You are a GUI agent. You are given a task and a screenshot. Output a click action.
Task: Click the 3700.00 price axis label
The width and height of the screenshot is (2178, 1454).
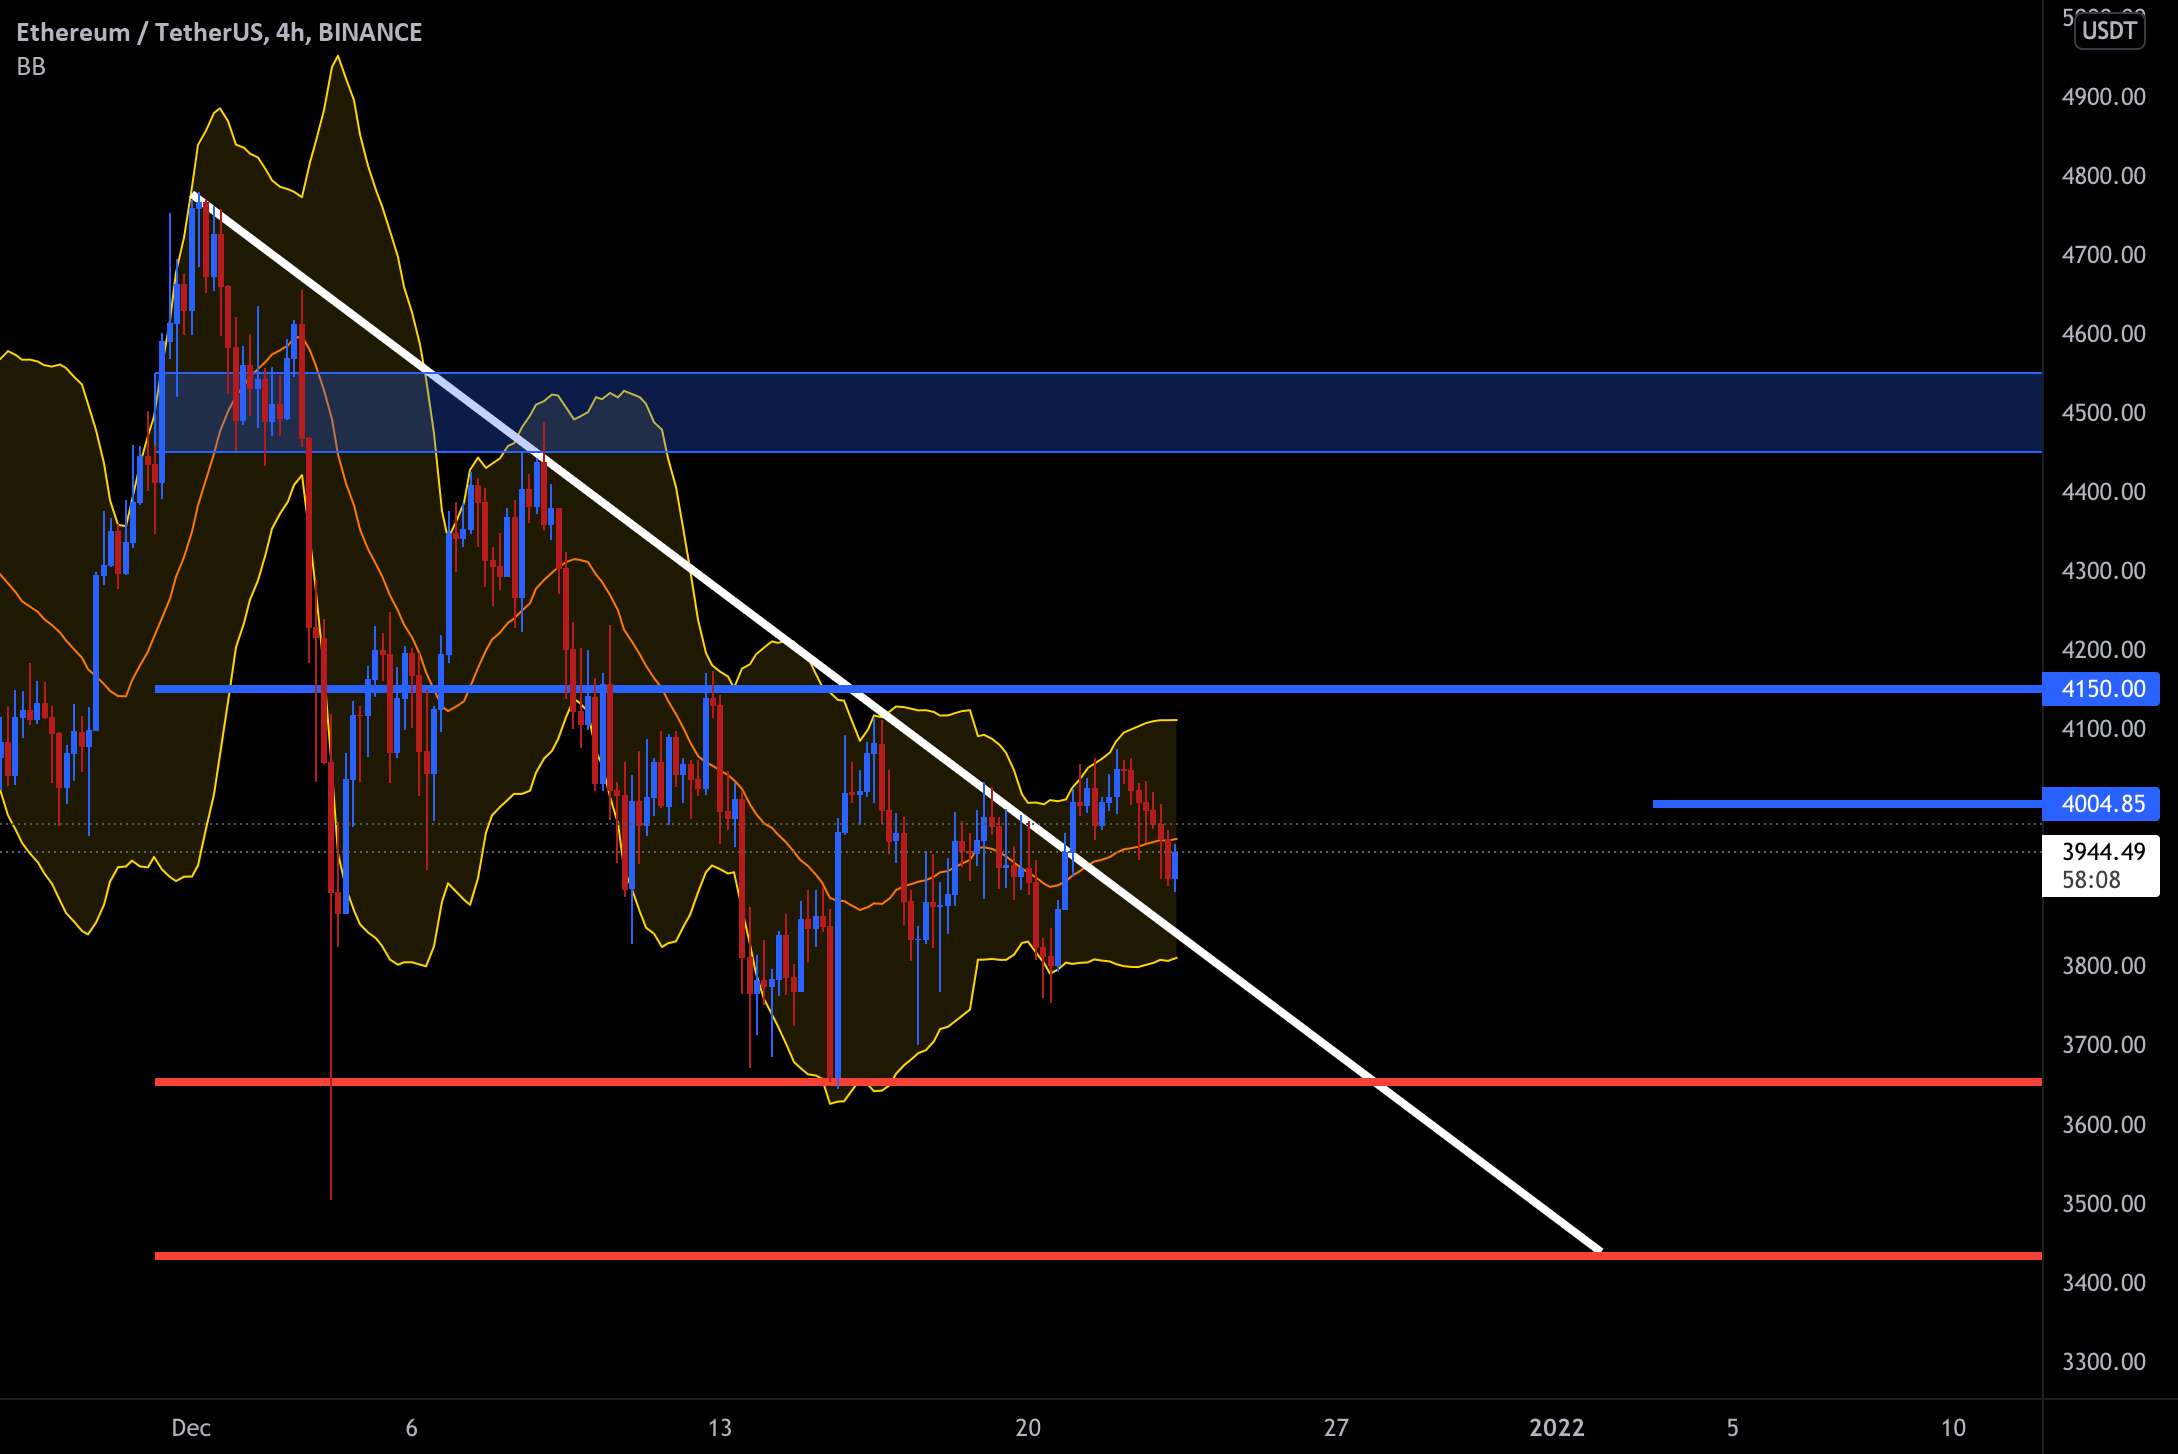tap(2103, 1045)
